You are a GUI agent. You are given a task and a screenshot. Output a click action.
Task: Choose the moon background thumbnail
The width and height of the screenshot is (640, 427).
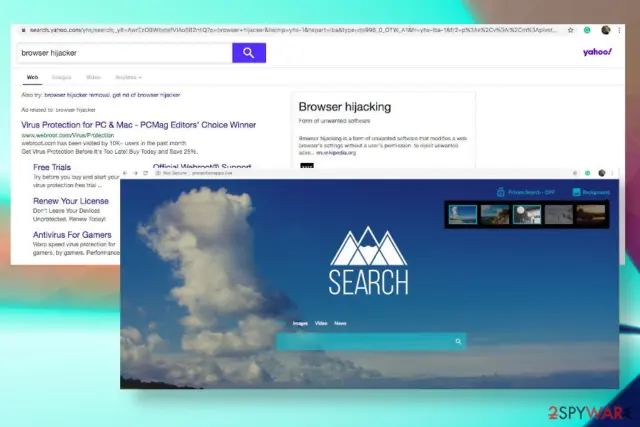[x=527, y=214]
